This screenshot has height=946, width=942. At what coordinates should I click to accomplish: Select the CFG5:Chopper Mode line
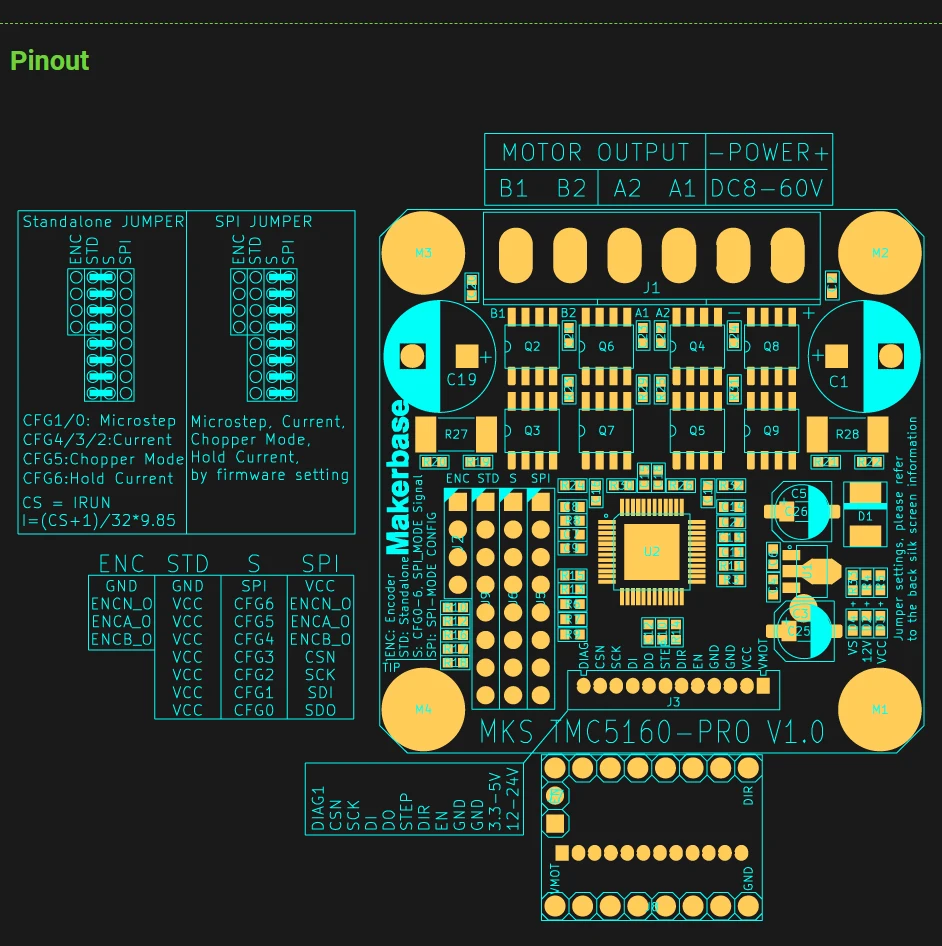(x=103, y=459)
